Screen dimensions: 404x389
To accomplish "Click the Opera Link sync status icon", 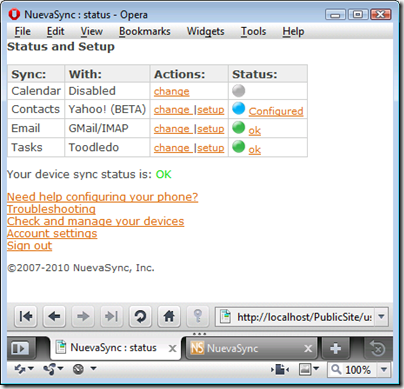I will tap(20, 369).
